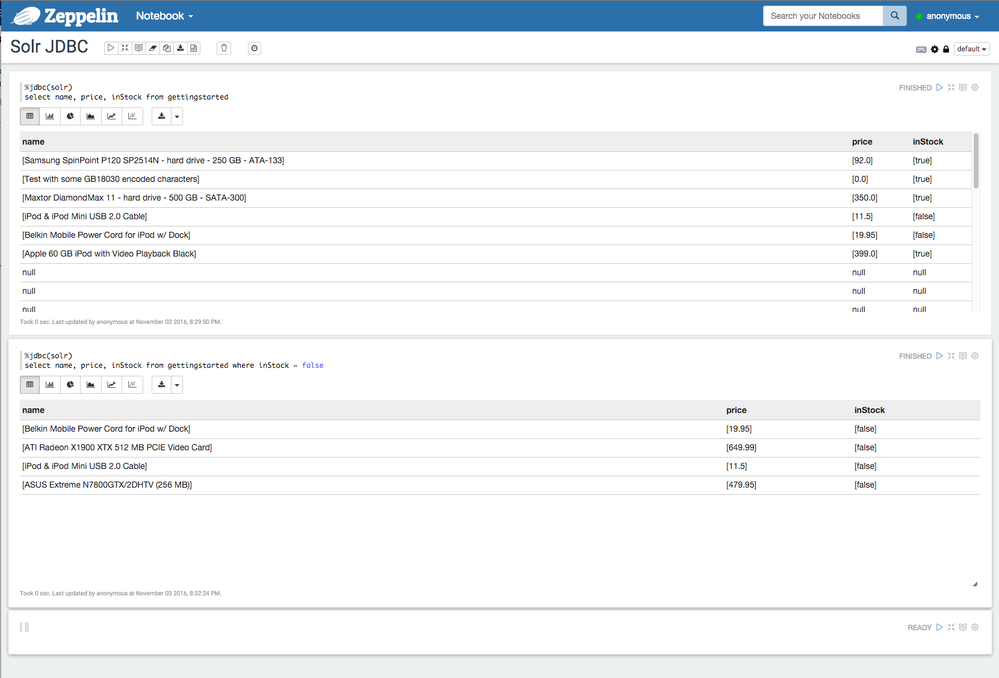
Task: Switch second paragraph to bar chart
Action: tap(50, 384)
